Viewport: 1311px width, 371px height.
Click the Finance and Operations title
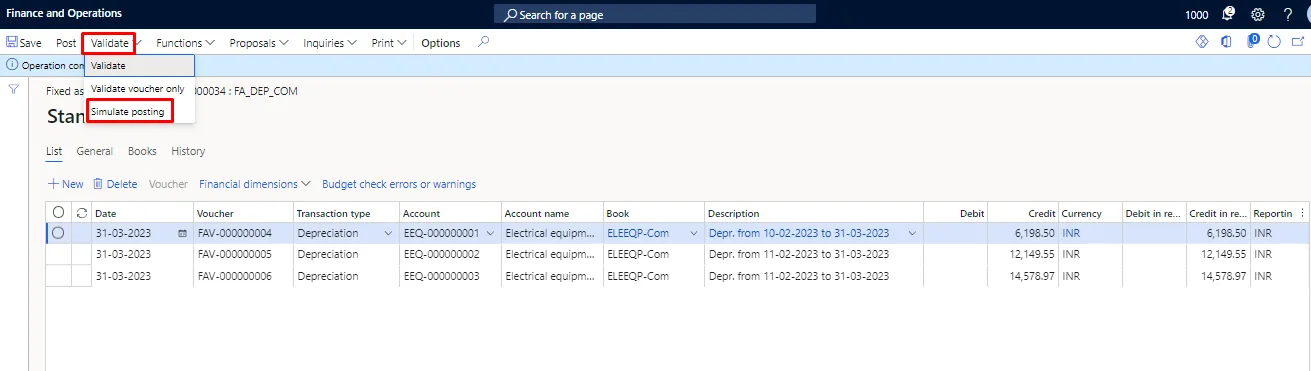point(65,14)
